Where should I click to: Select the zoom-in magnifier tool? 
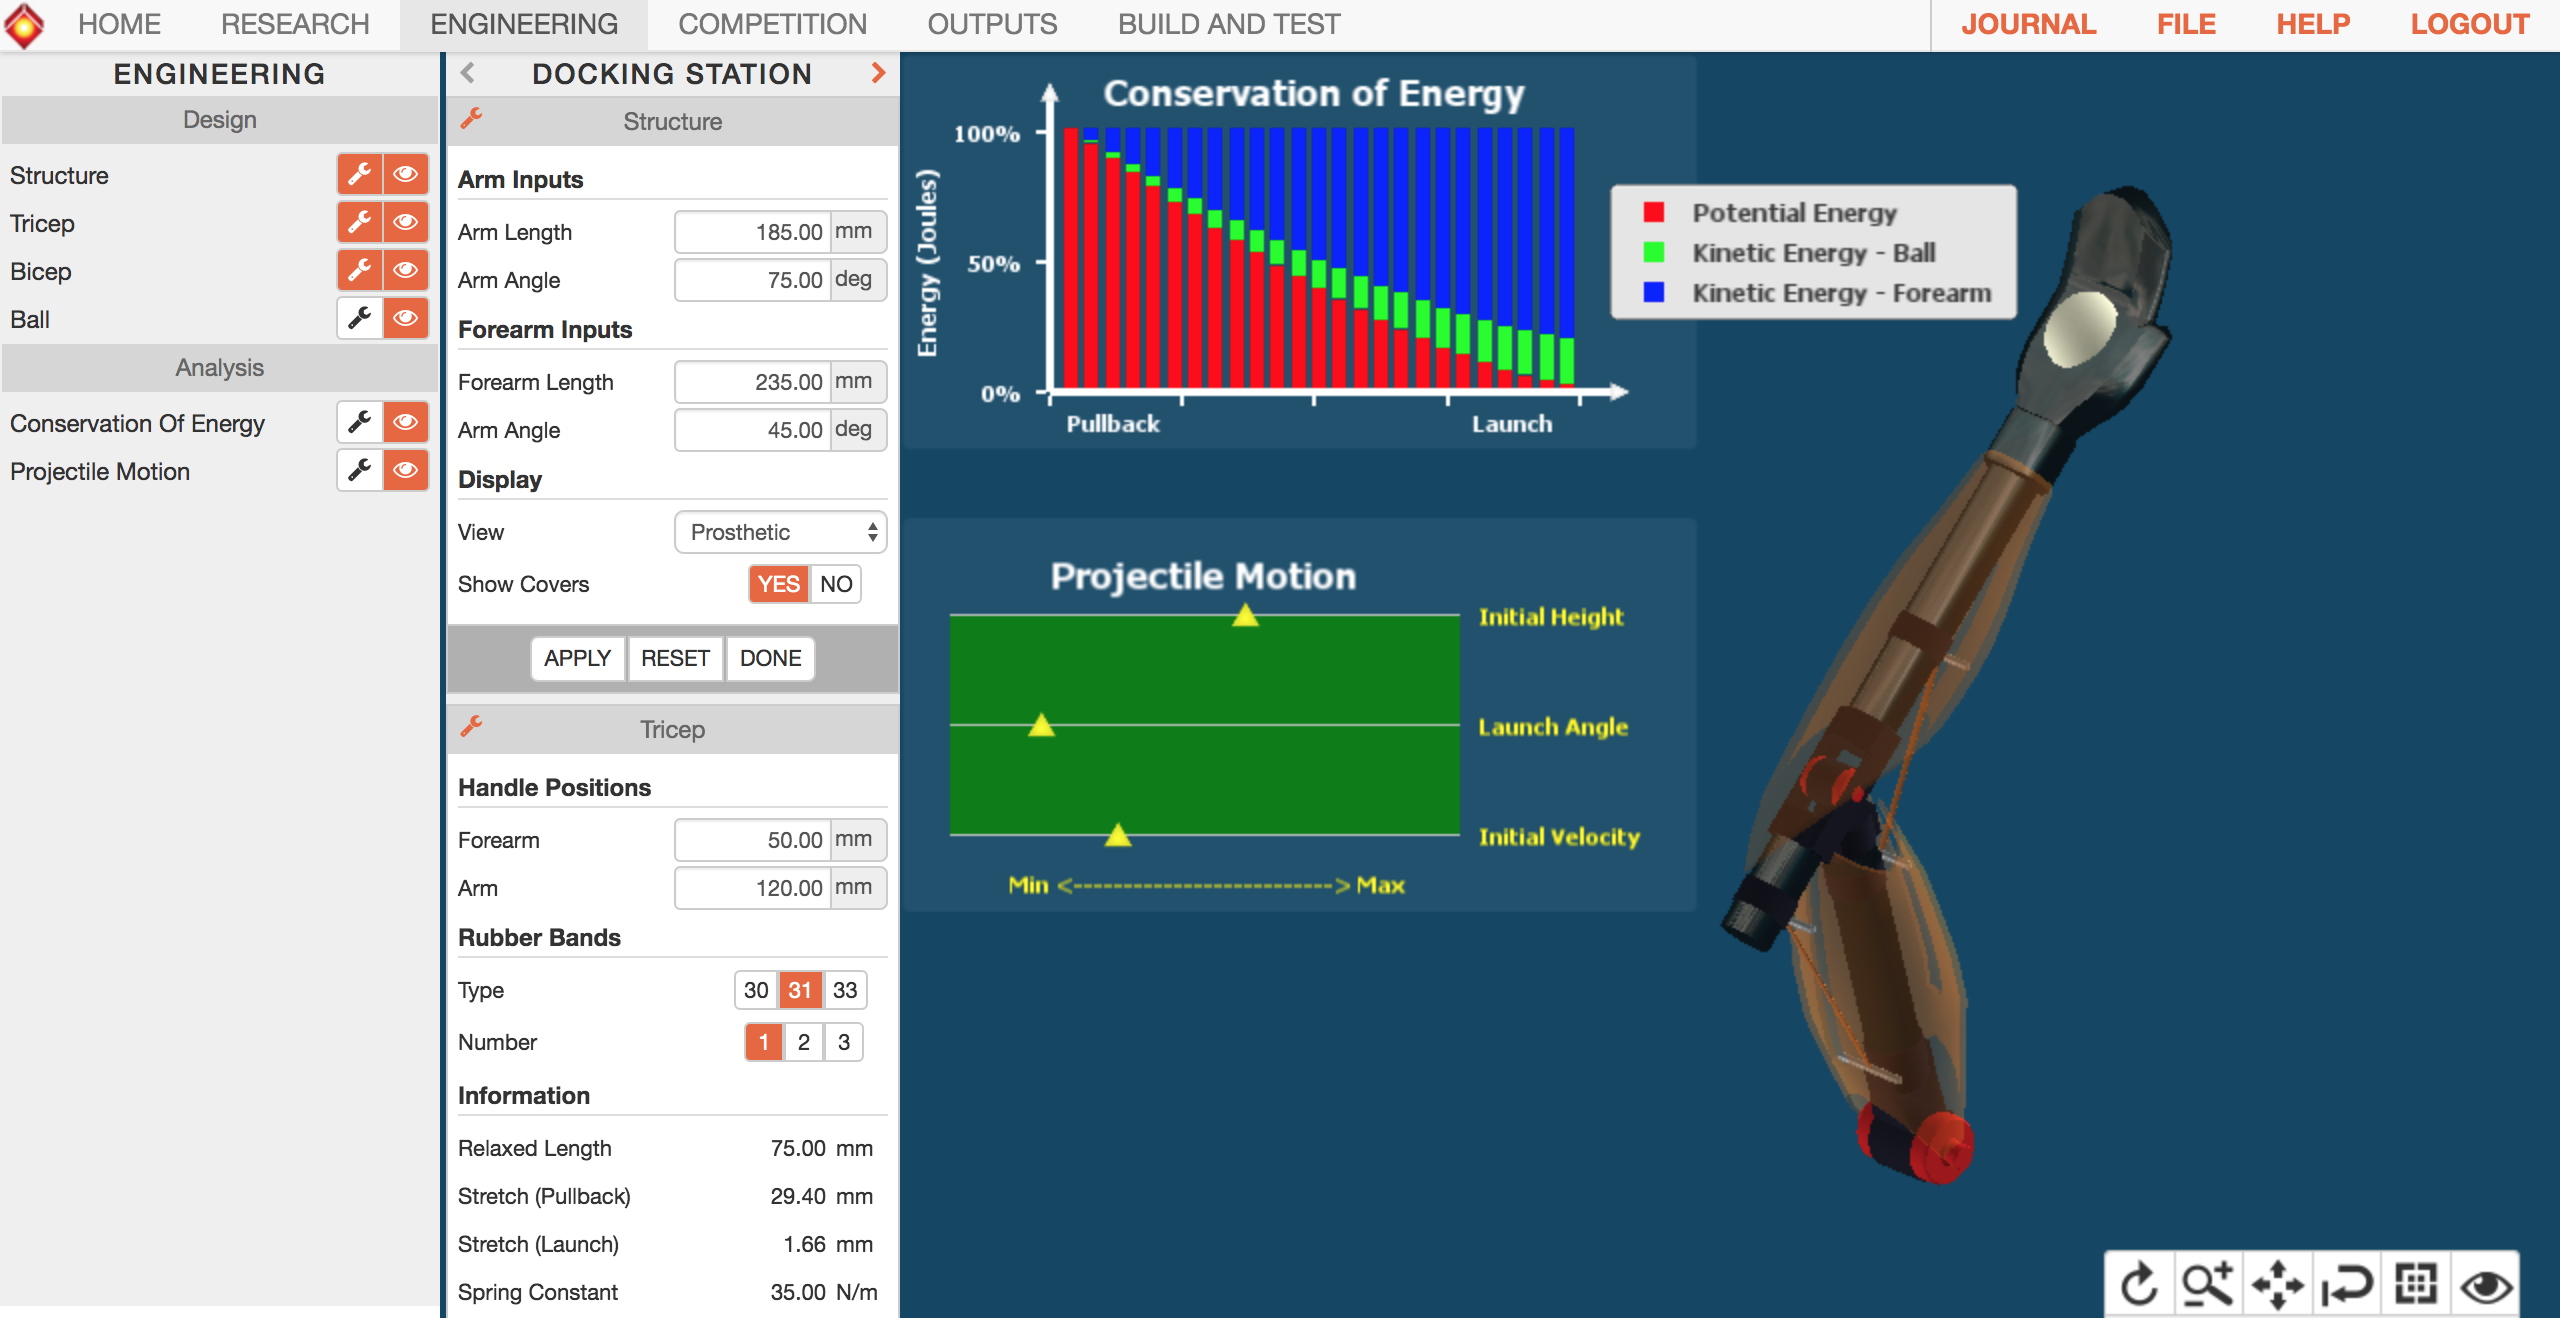[x=2208, y=1284]
